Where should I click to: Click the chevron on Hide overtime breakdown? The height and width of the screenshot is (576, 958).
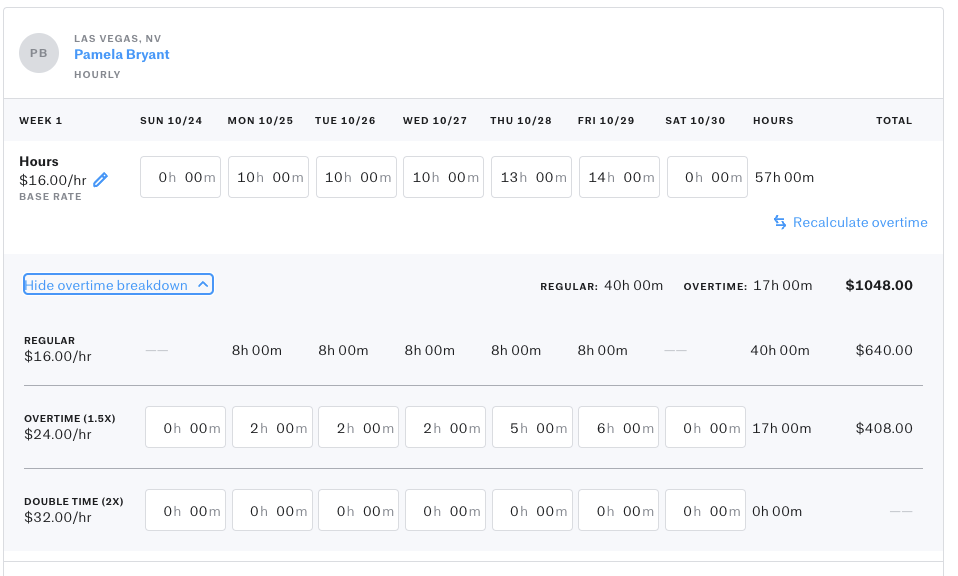point(203,285)
